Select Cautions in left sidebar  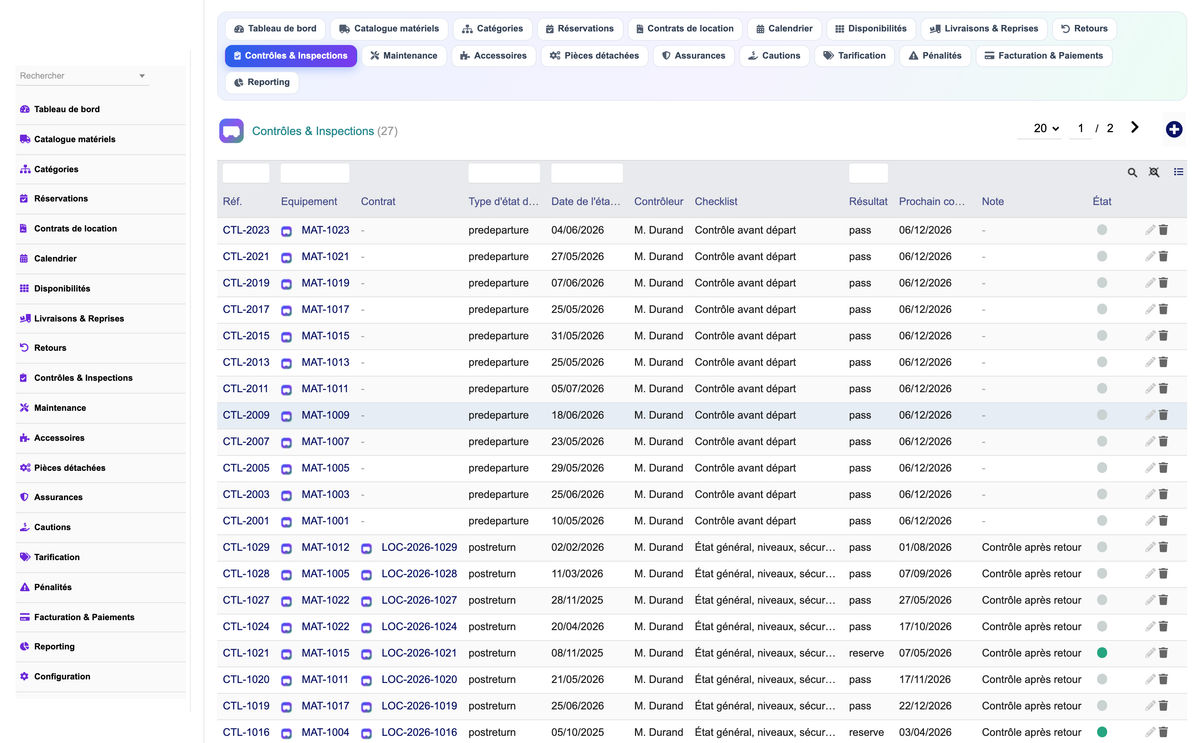[x=100, y=527]
